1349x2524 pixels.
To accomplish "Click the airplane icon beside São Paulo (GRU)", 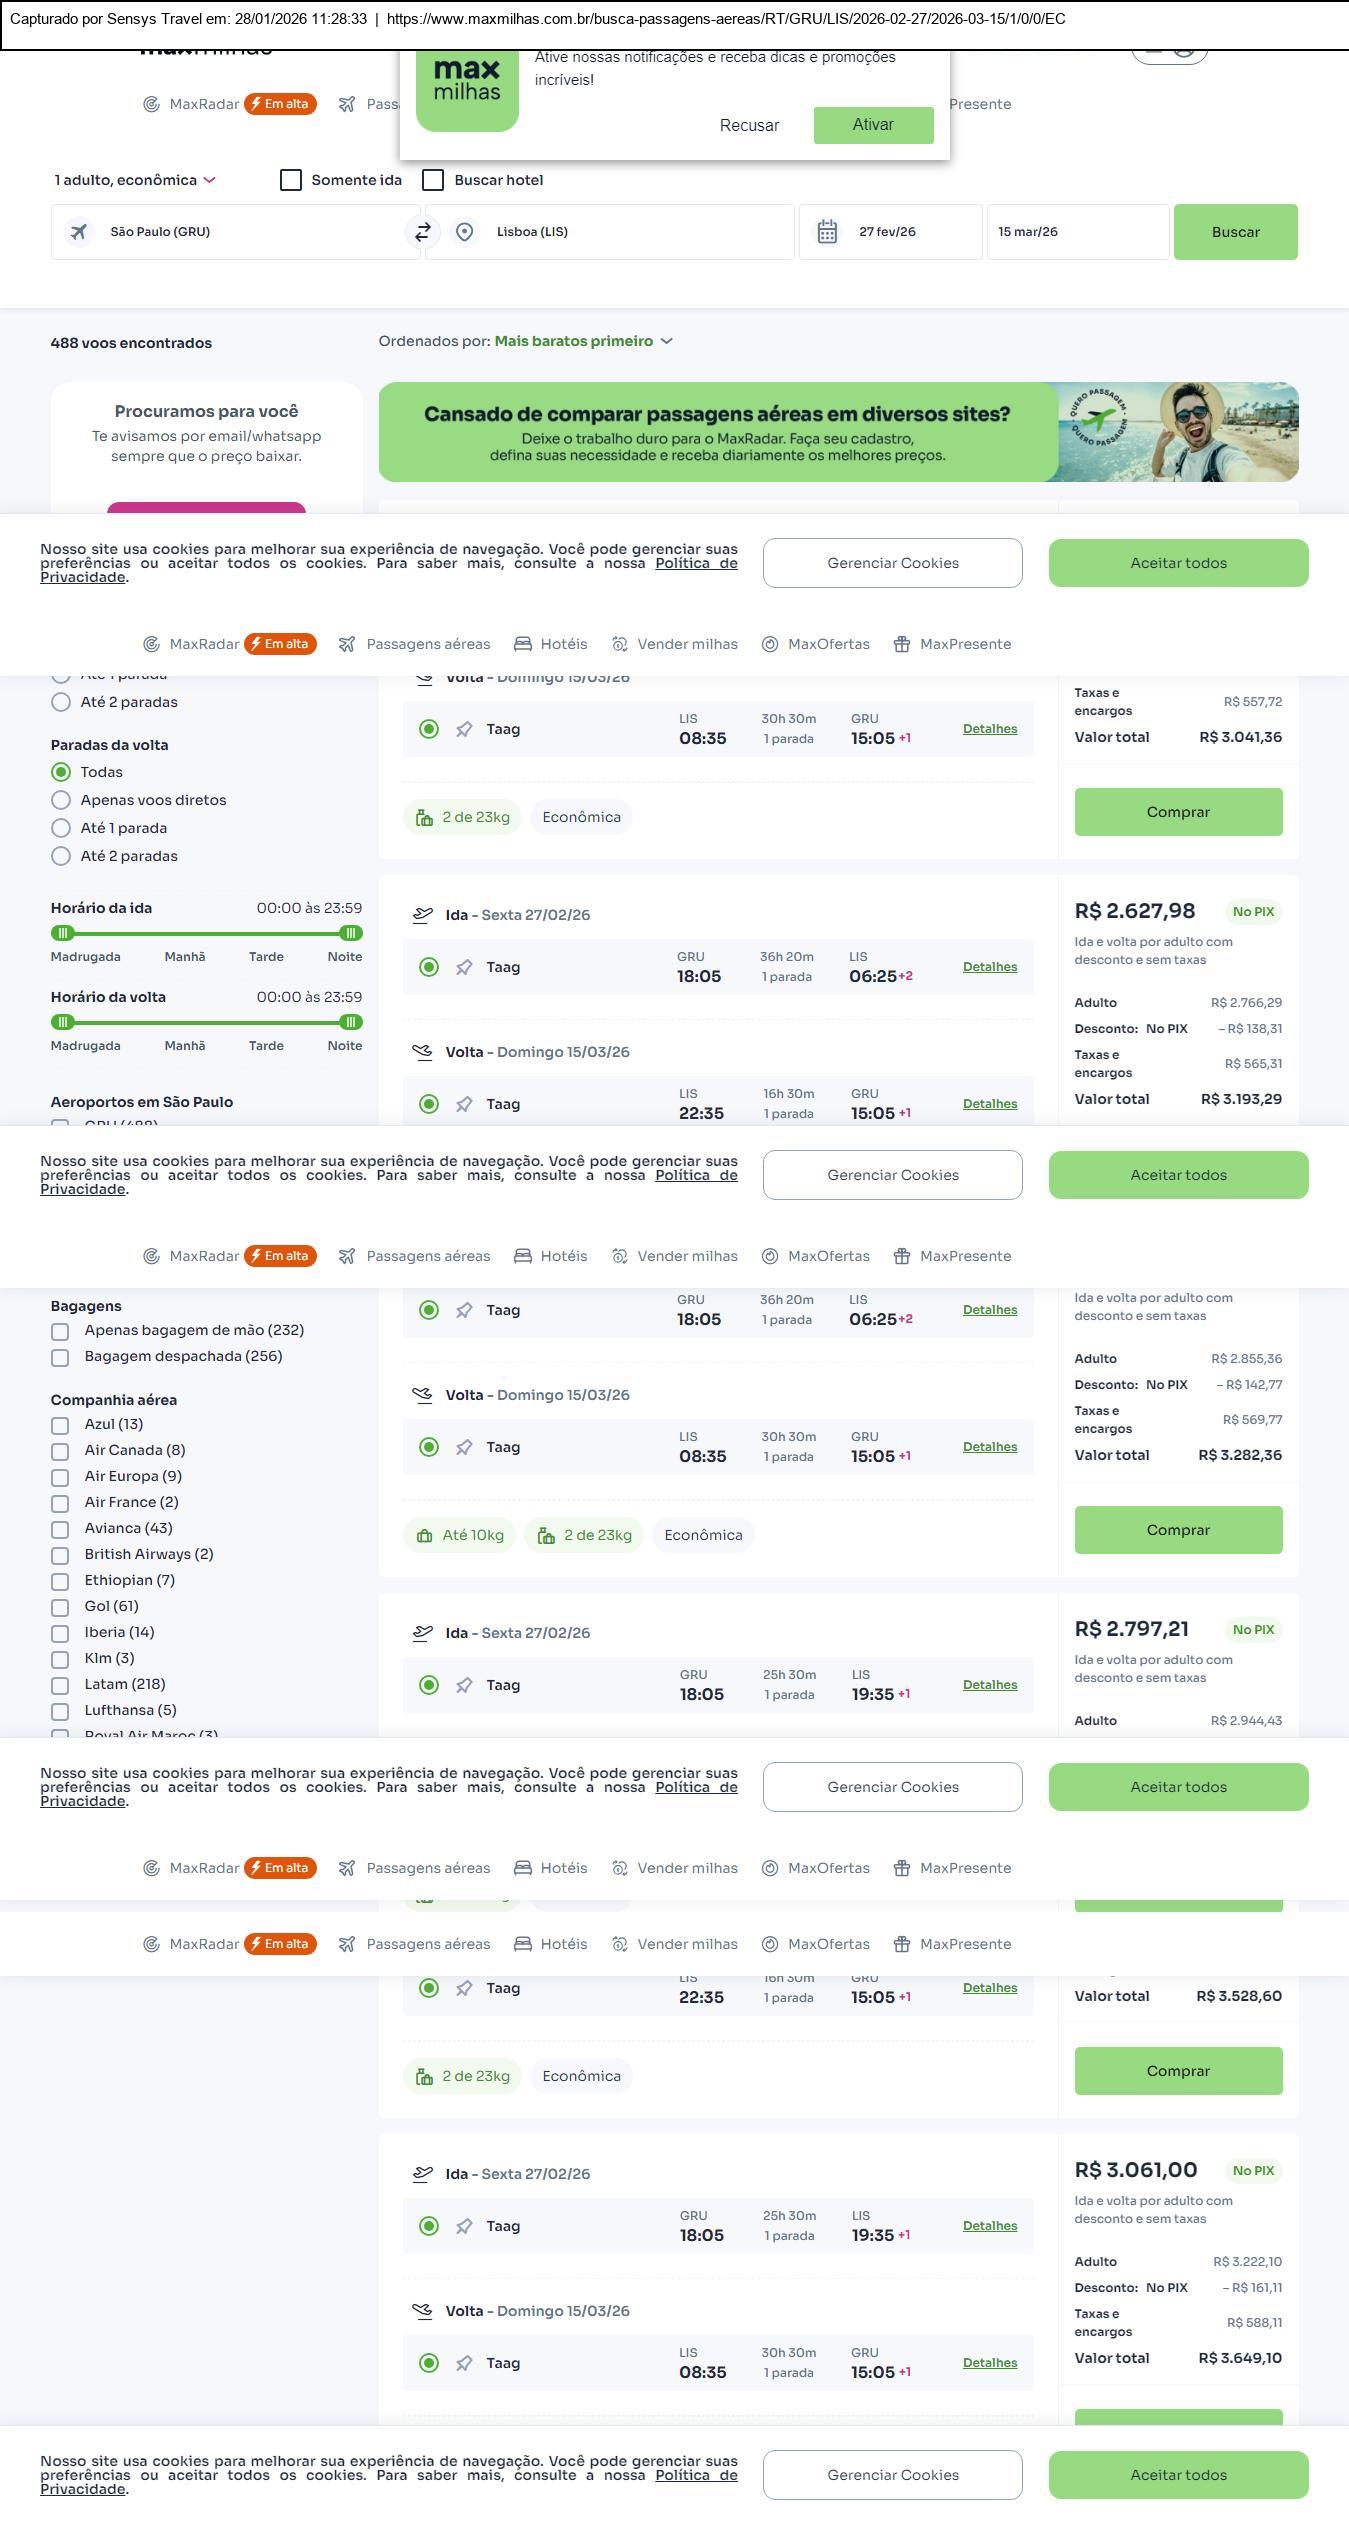I will tap(79, 232).
